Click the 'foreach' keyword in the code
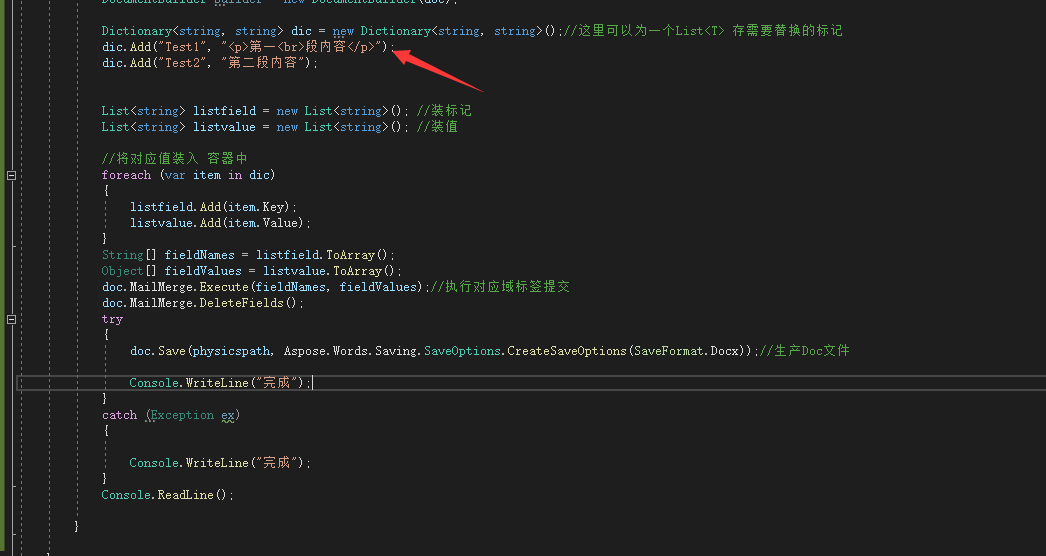 click(126, 175)
